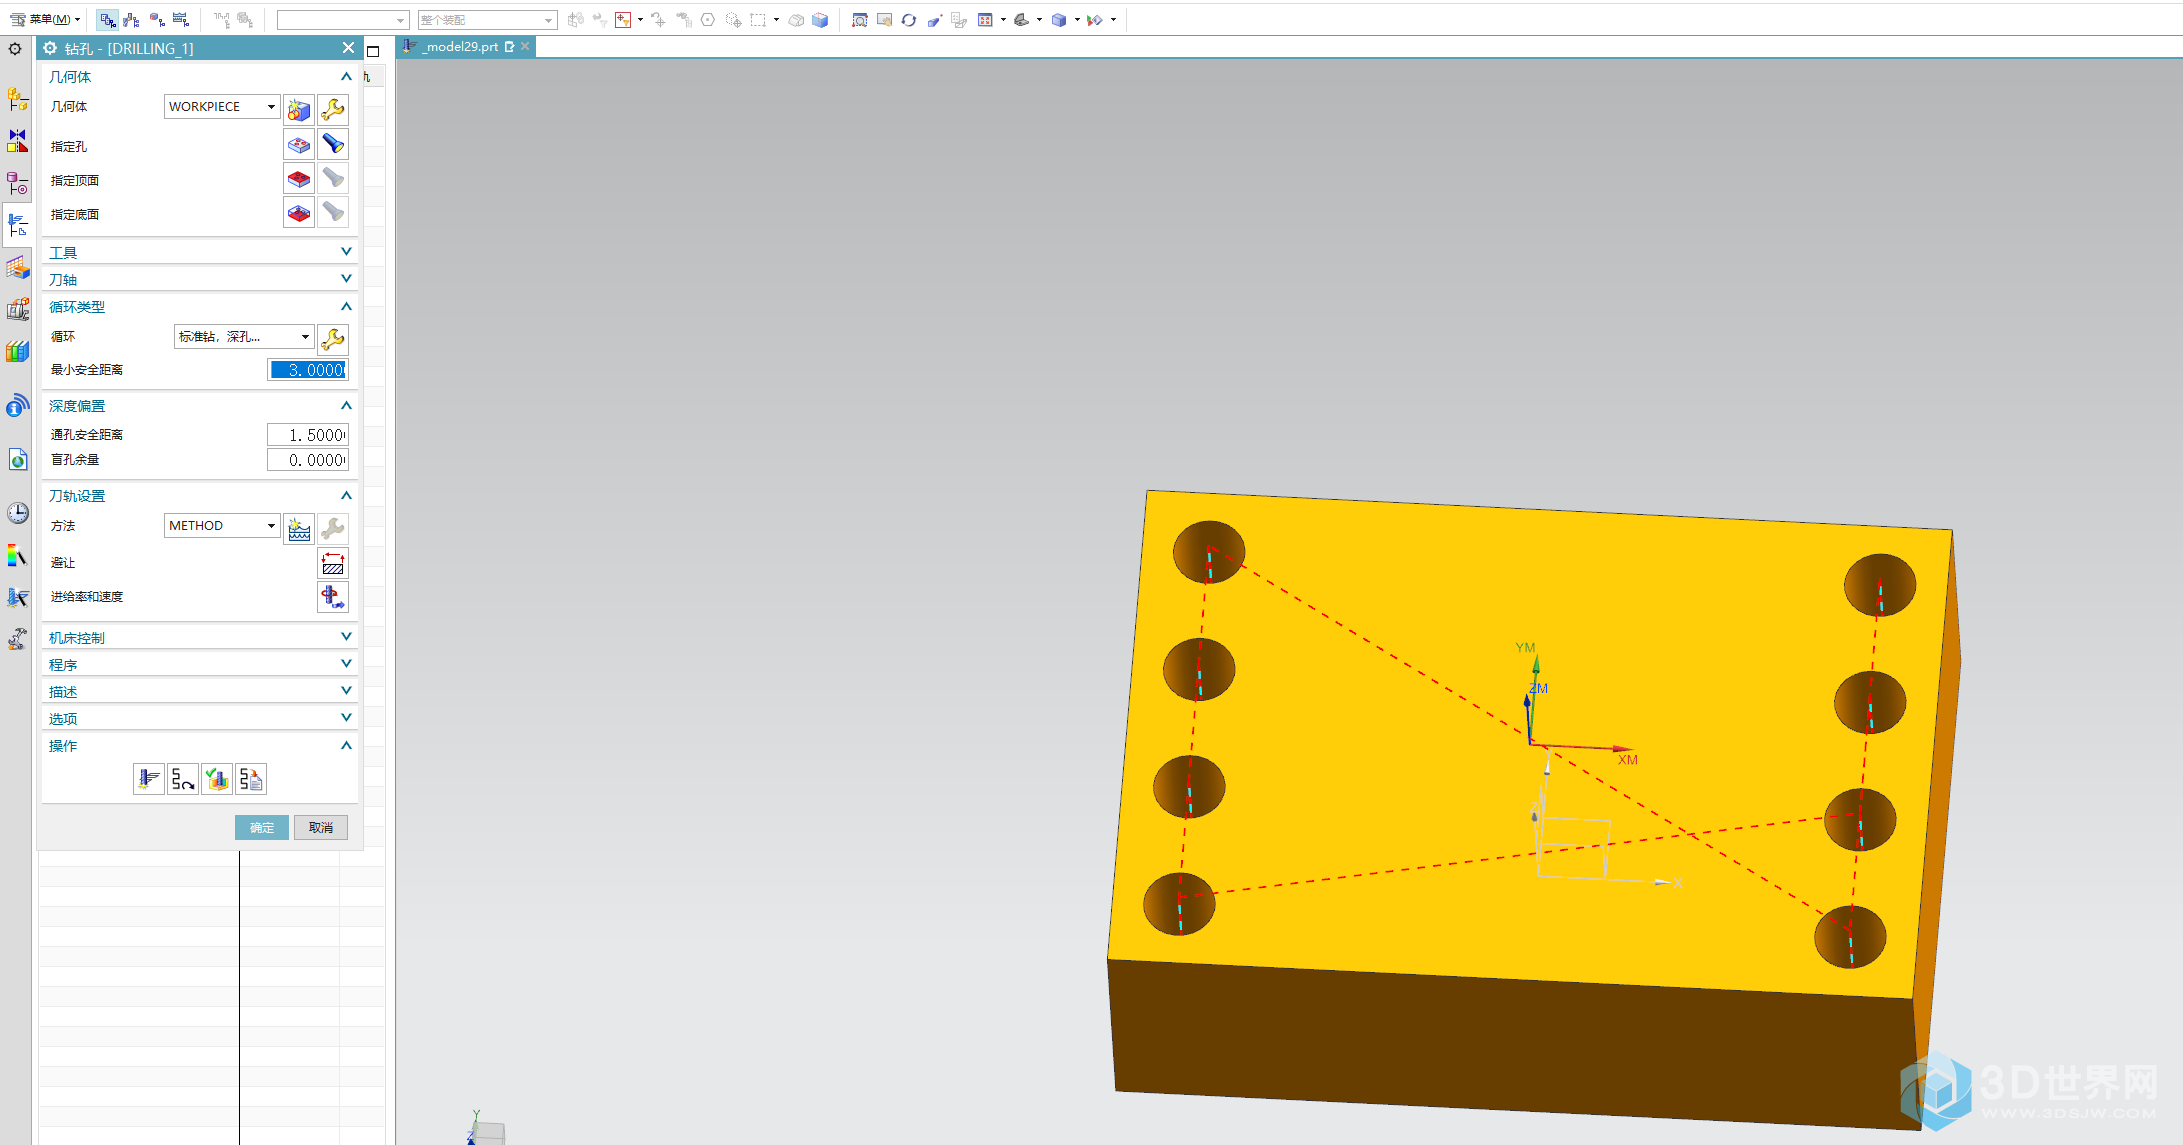
Task: Click the generate tool path icon
Action: (x=149, y=779)
